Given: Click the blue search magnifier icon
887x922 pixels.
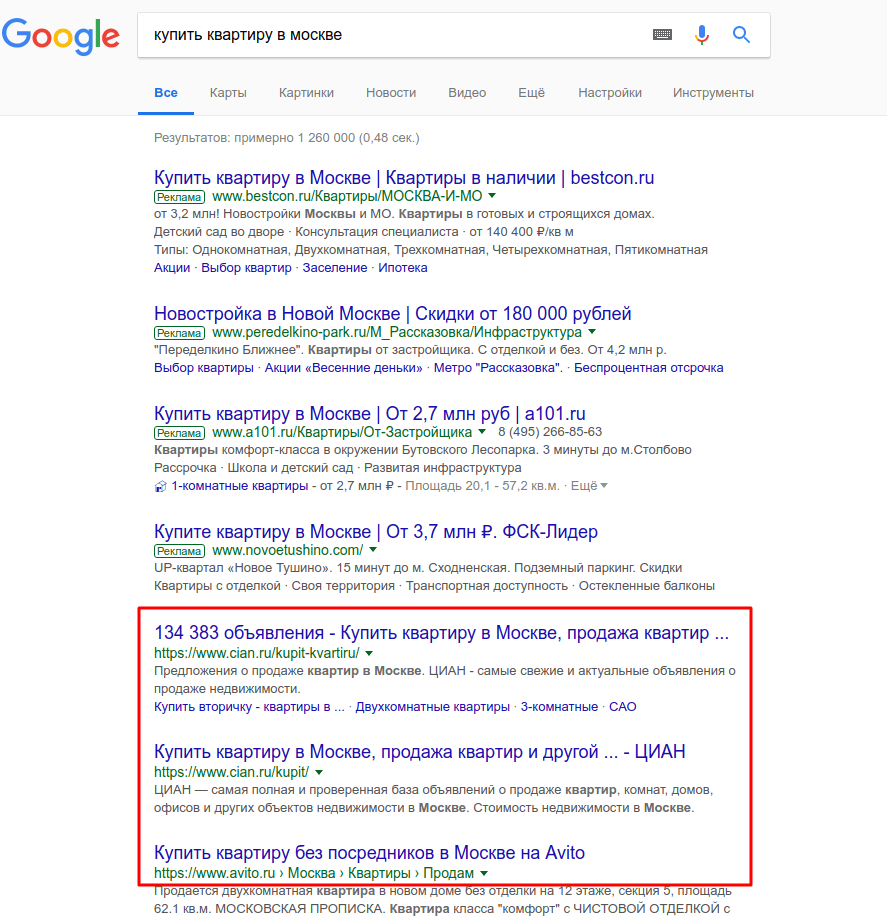Looking at the screenshot, I should (x=740, y=34).
